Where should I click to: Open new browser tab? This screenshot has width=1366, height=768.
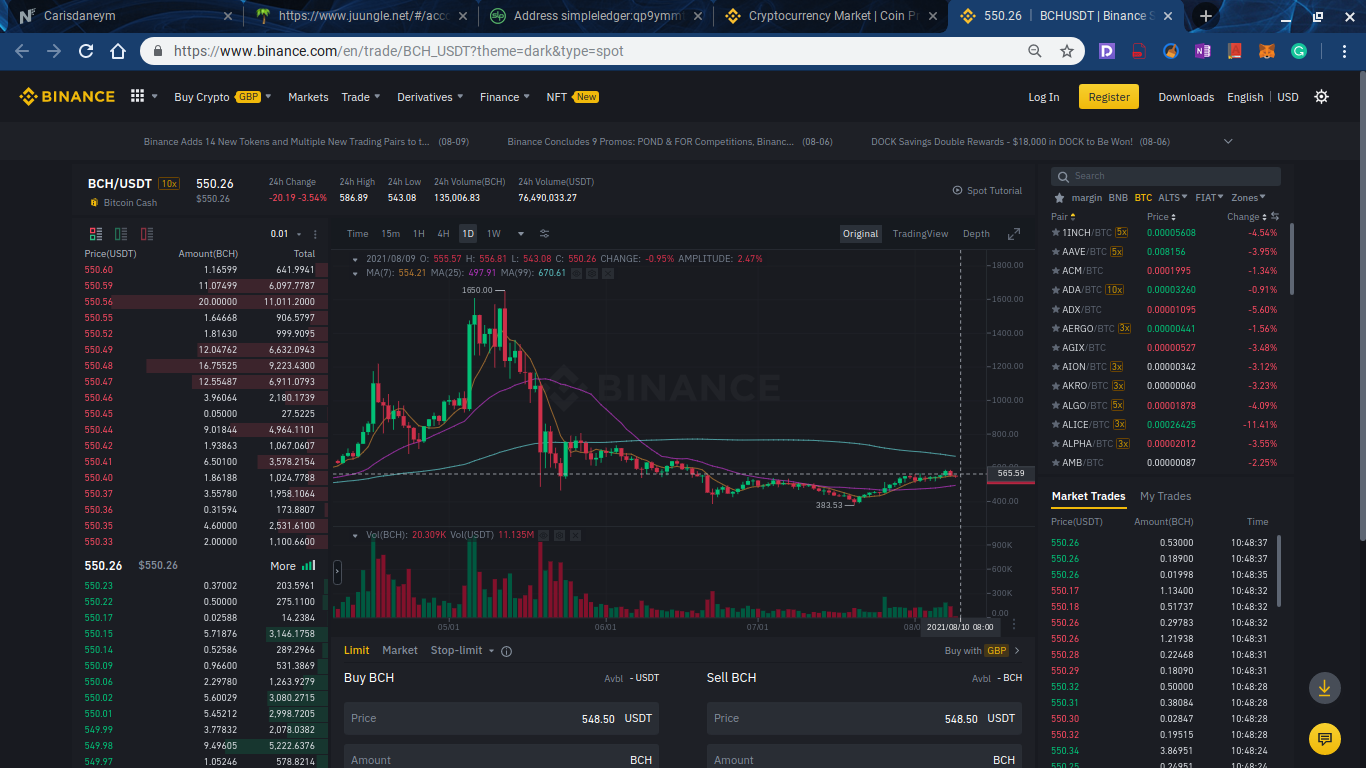[1206, 16]
